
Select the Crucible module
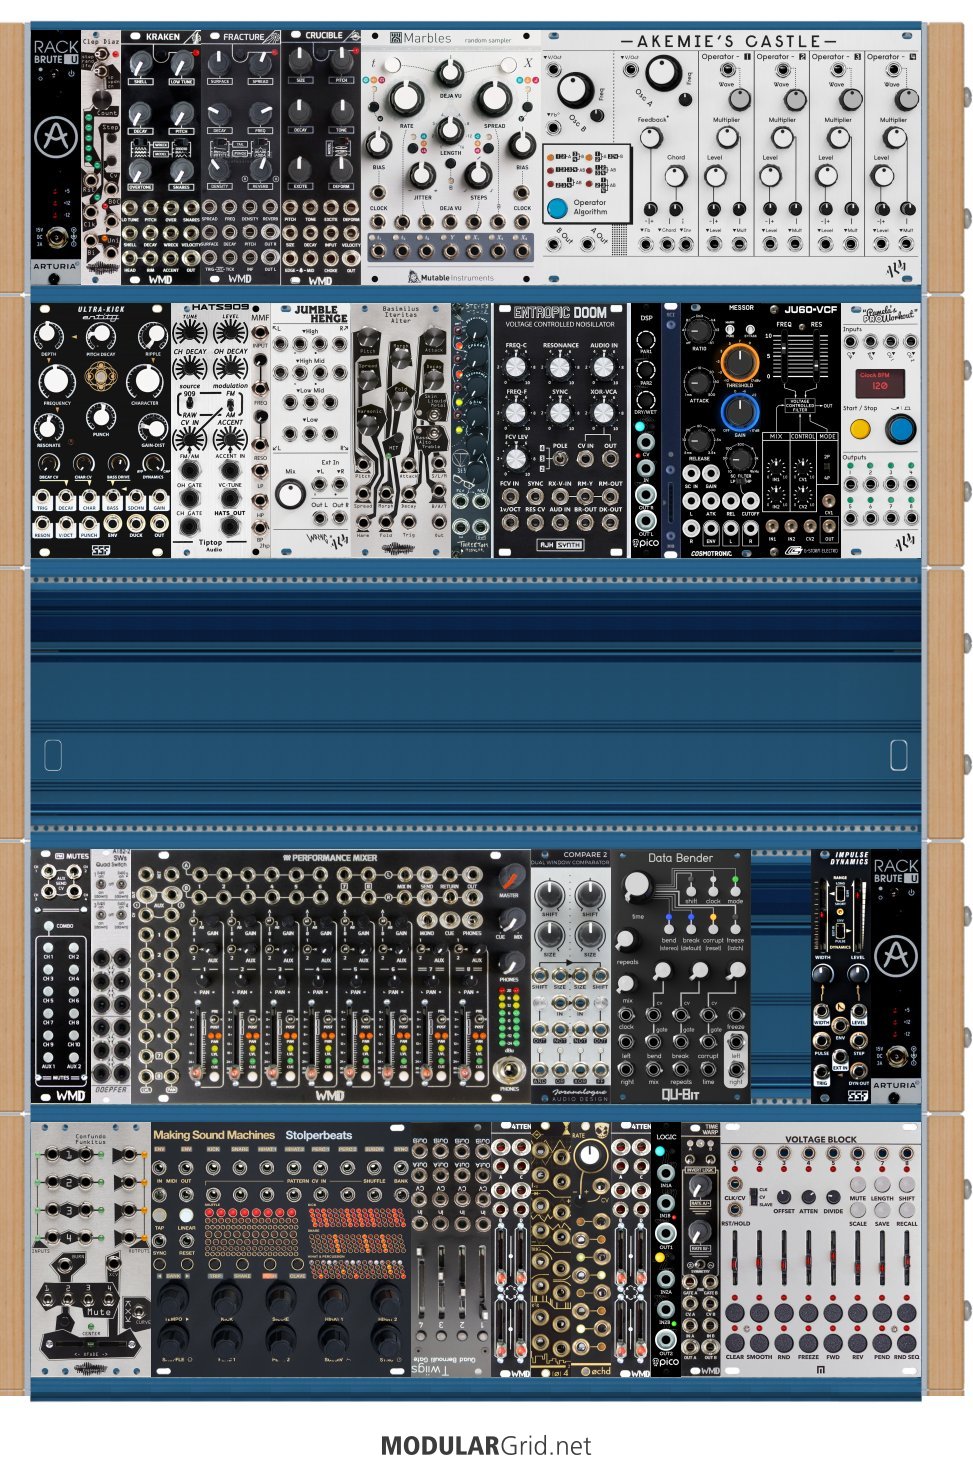click(x=321, y=158)
